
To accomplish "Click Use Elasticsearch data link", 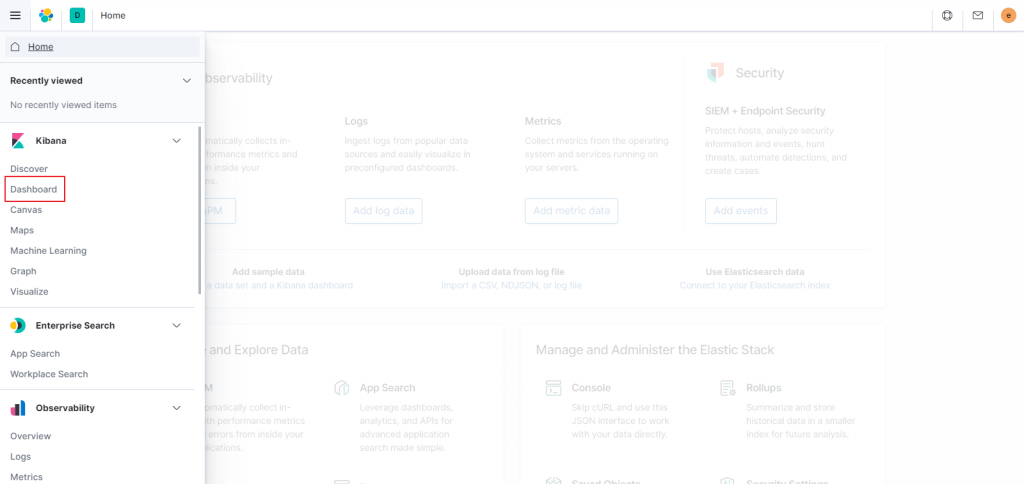I will pyautogui.click(x=755, y=272).
